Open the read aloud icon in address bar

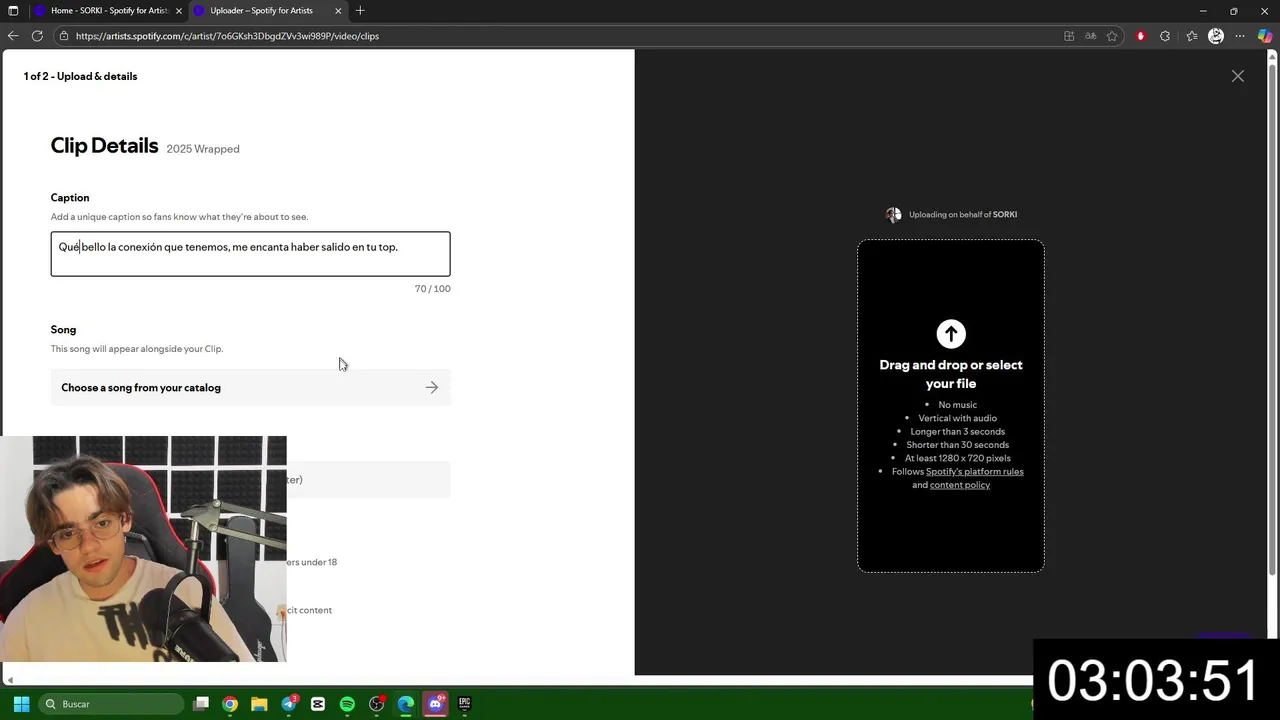1090,36
